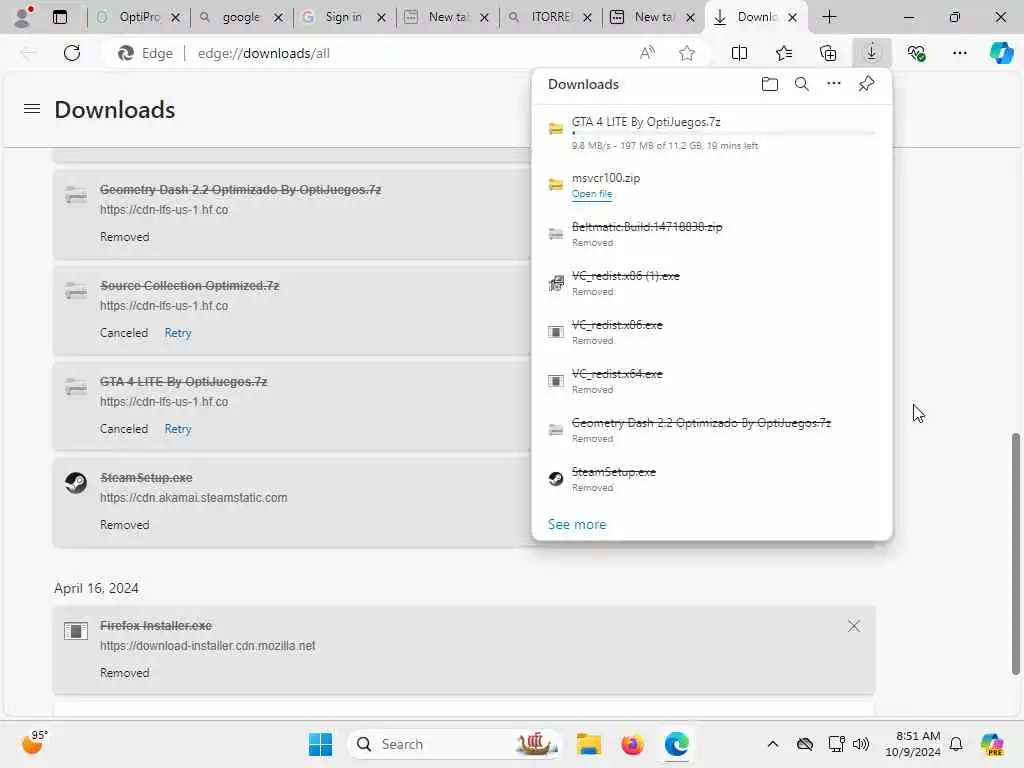Open the notifications bell icon

956,744
